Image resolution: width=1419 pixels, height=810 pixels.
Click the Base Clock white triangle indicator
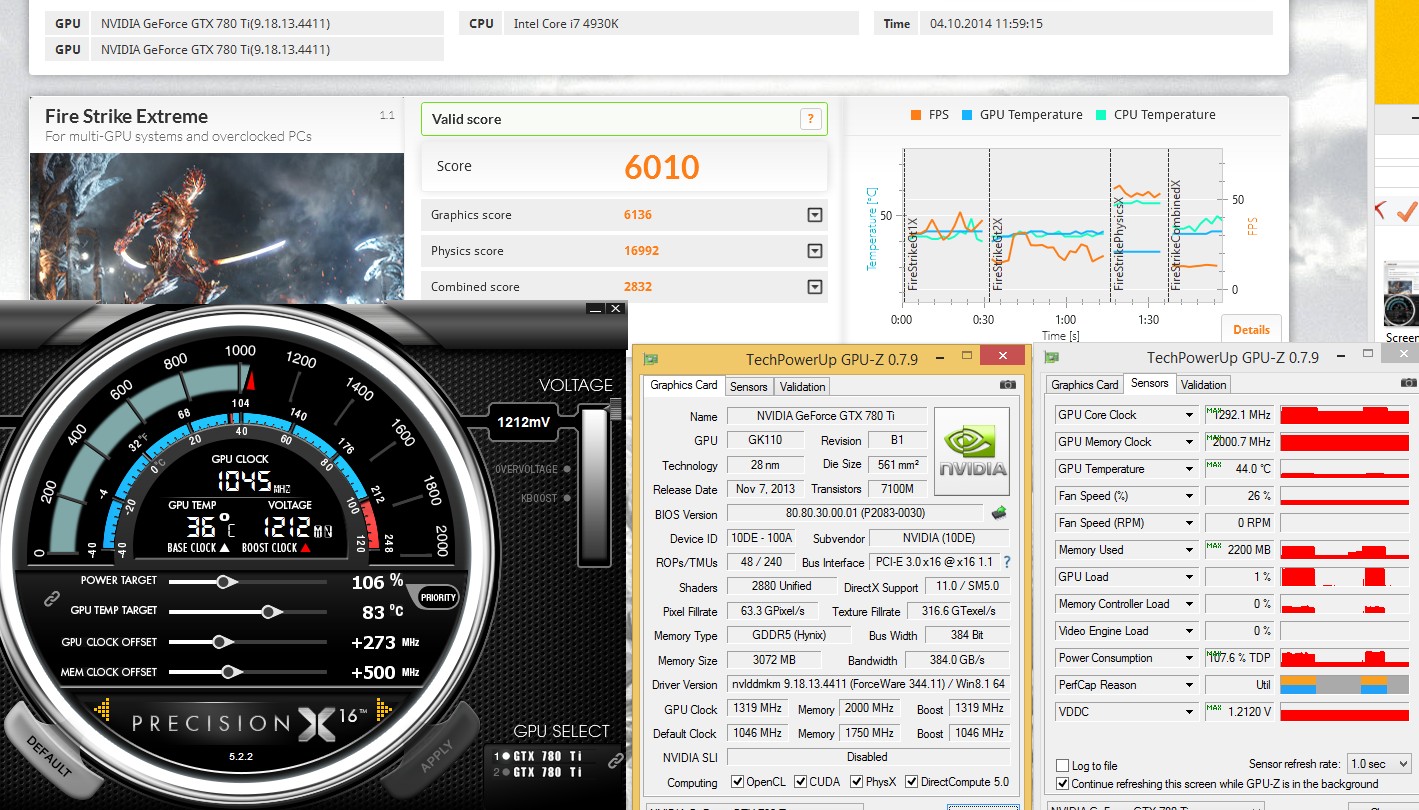[223, 548]
